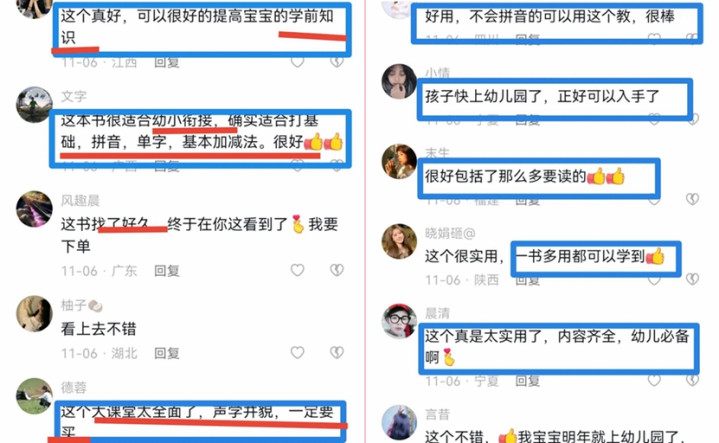Like the comment by 风趣晨
The height and width of the screenshot is (443, 719).
tap(297, 270)
